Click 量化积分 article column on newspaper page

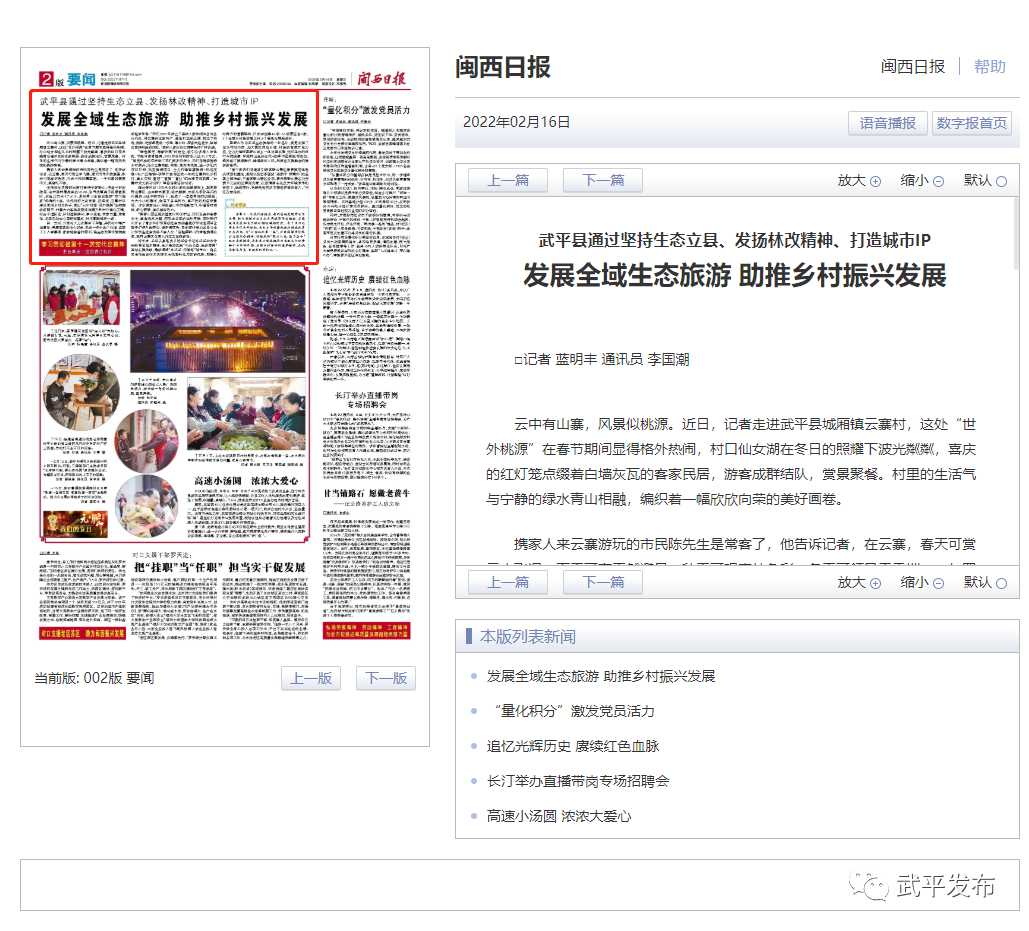click(366, 176)
